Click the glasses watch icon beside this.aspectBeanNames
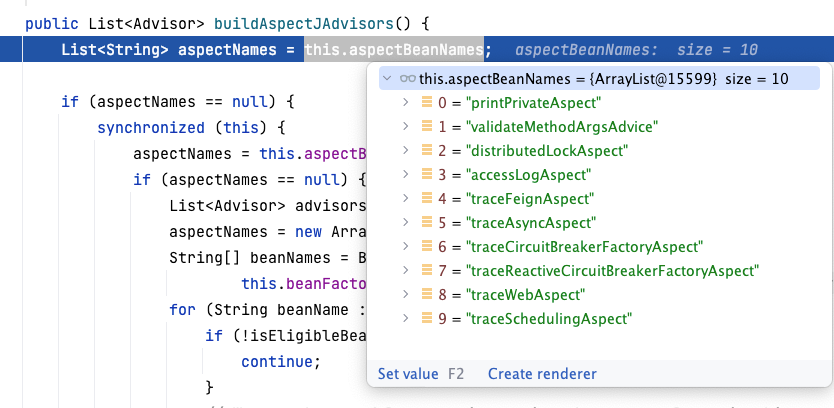 (x=407, y=78)
